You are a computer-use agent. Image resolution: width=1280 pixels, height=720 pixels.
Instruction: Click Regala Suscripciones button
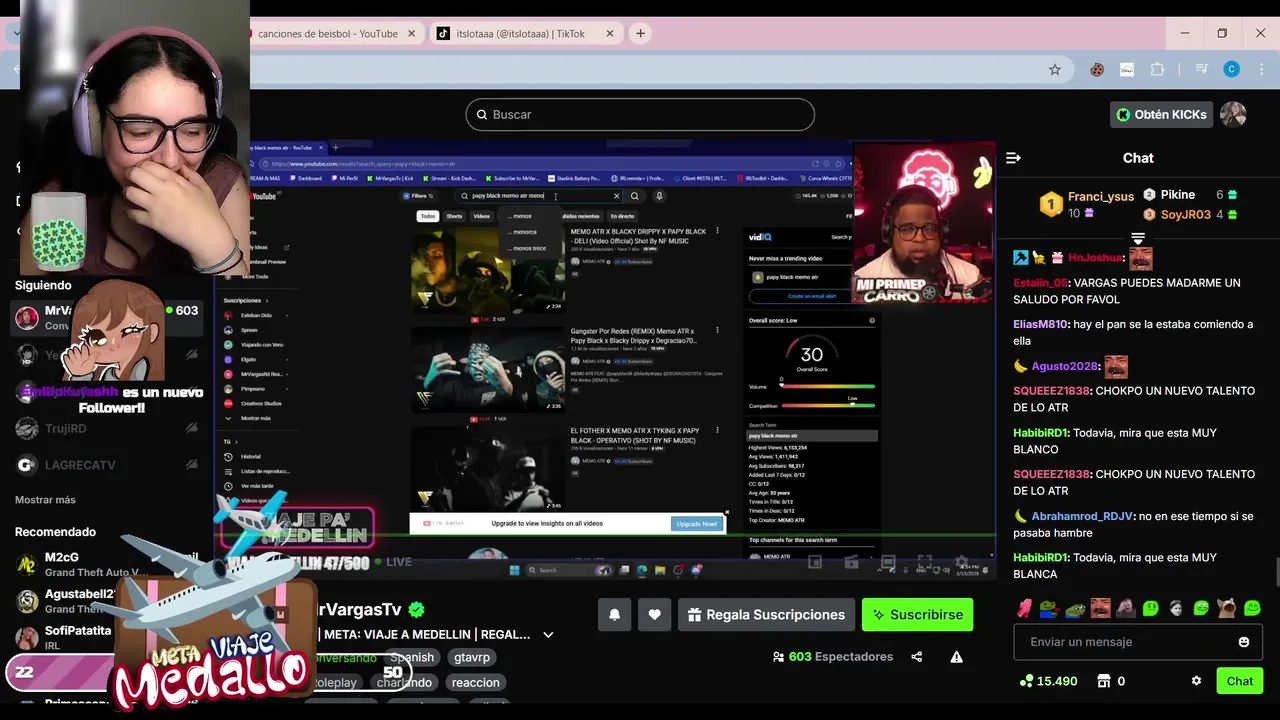pos(766,615)
